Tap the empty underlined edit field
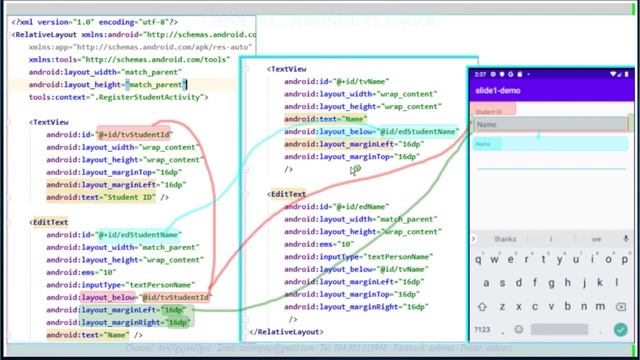 pyautogui.click(x=551, y=162)
